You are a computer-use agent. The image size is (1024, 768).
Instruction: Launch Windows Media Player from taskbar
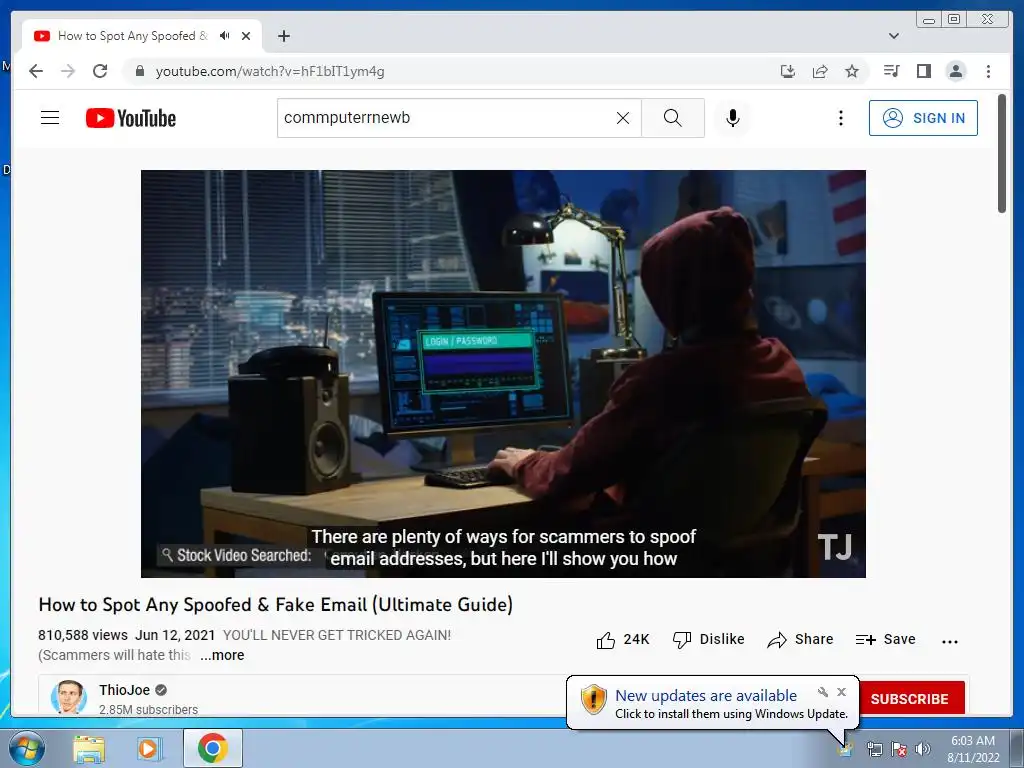click(149, 748)
